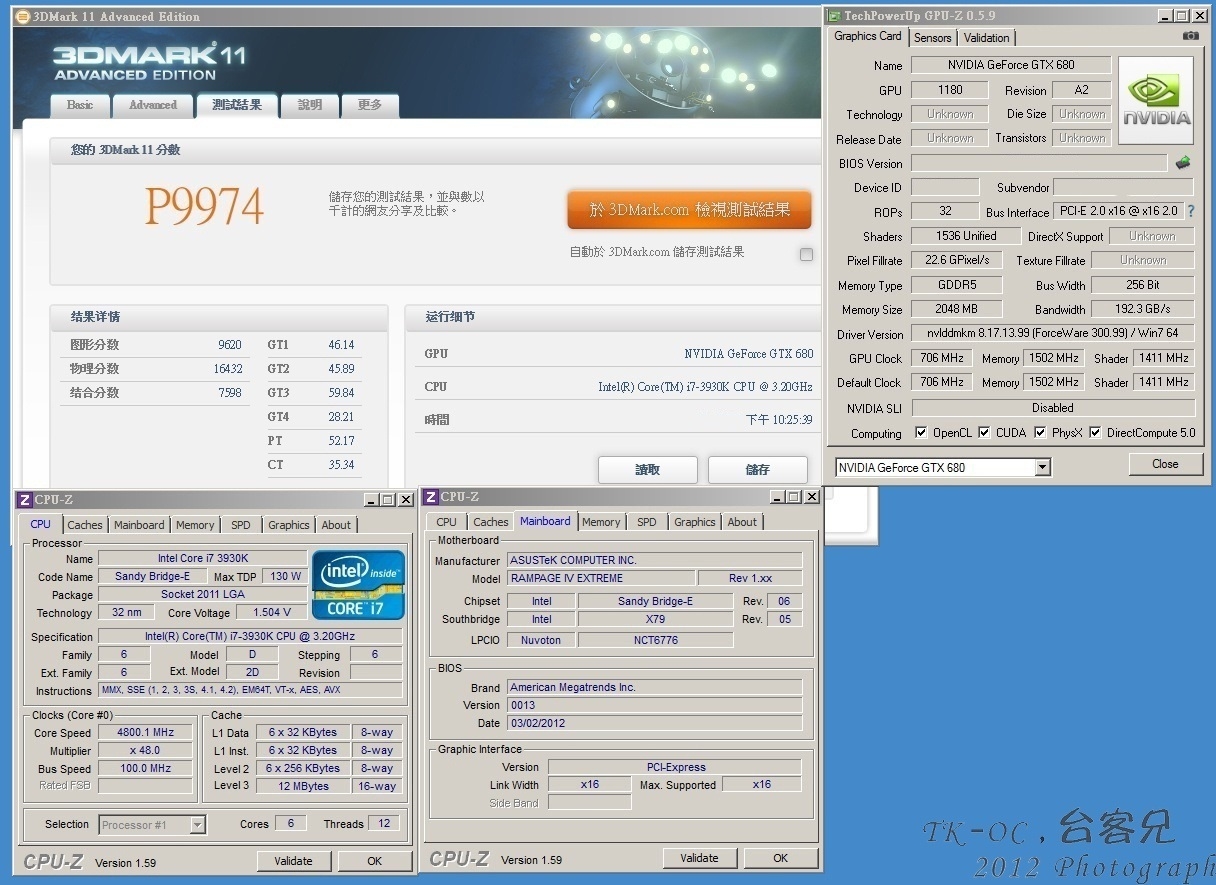This screenshot has width=1216, height=885.
Task: Click the Intel Core i7 logo badge
Action: pyautogui.click(x=358, y=584)
